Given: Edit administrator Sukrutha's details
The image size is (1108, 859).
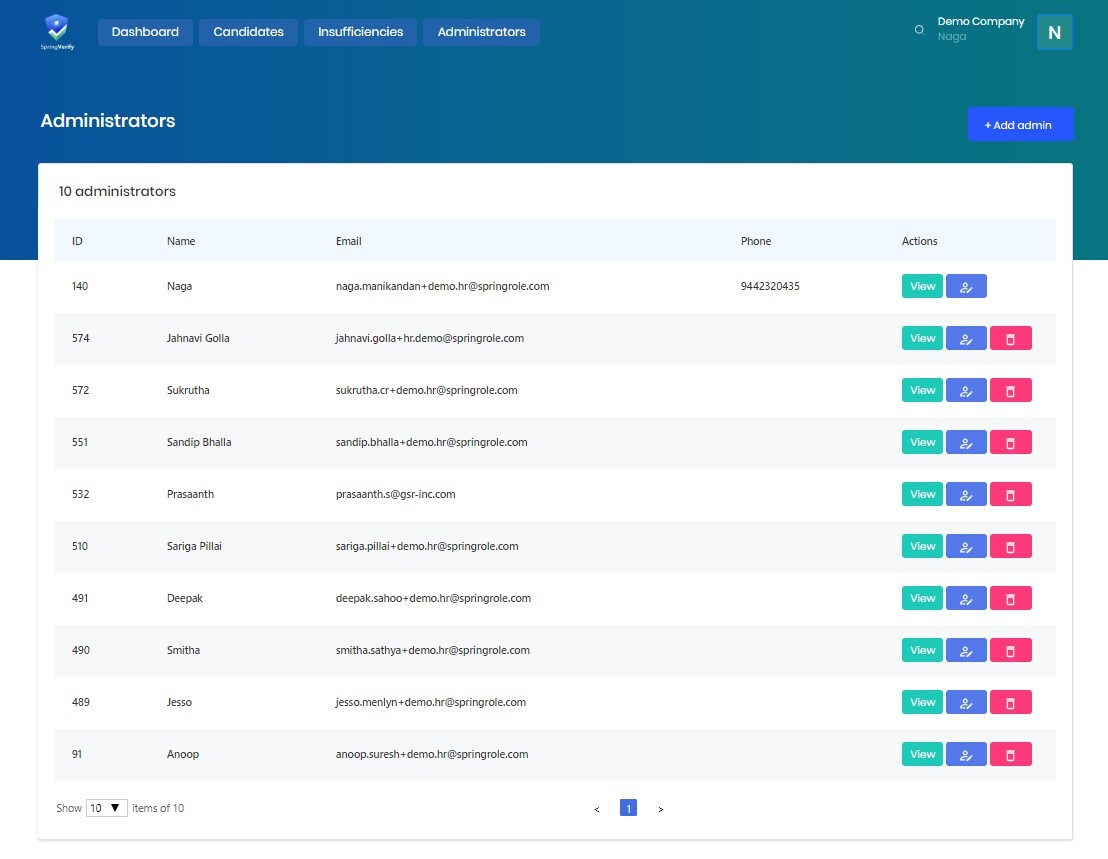Looking at the screenshot, I should pyautogui.click(x=966, y=391).
